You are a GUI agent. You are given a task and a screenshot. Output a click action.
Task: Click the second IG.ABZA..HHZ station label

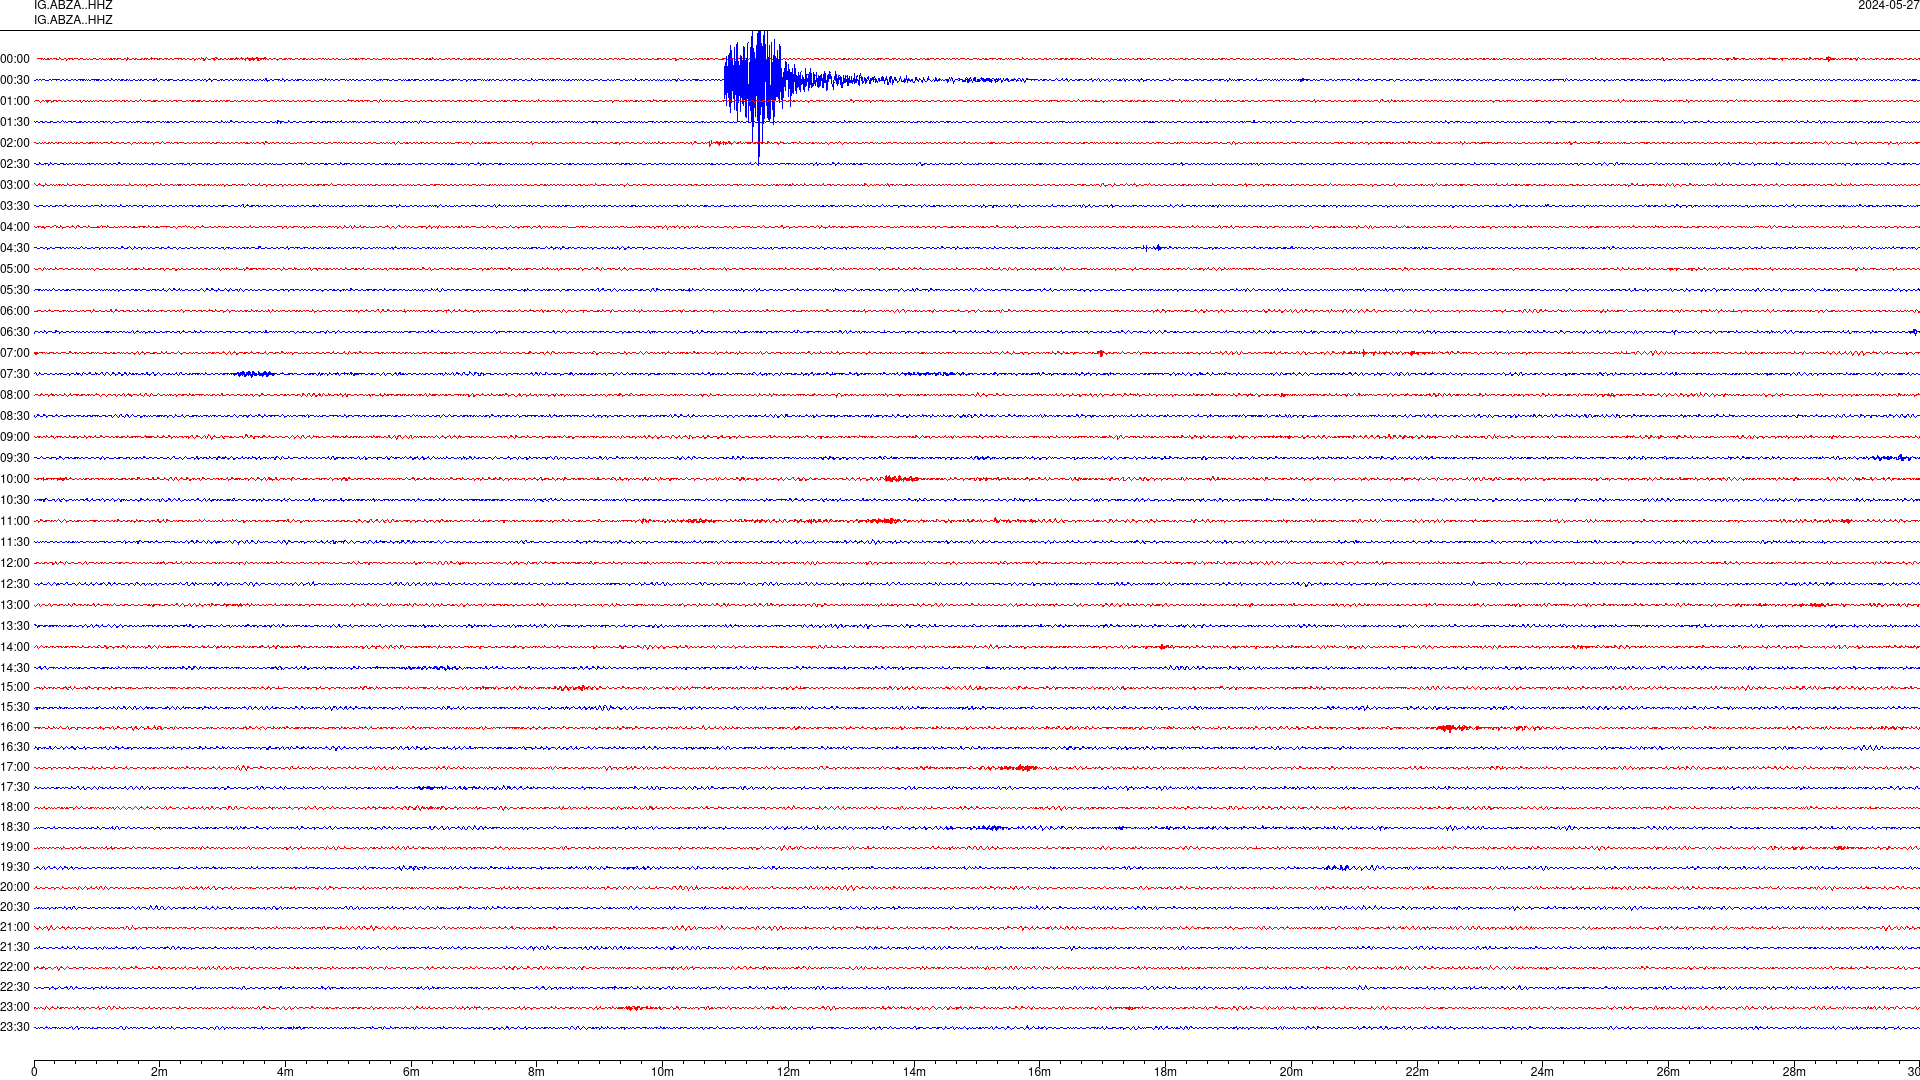coord(73,20)
